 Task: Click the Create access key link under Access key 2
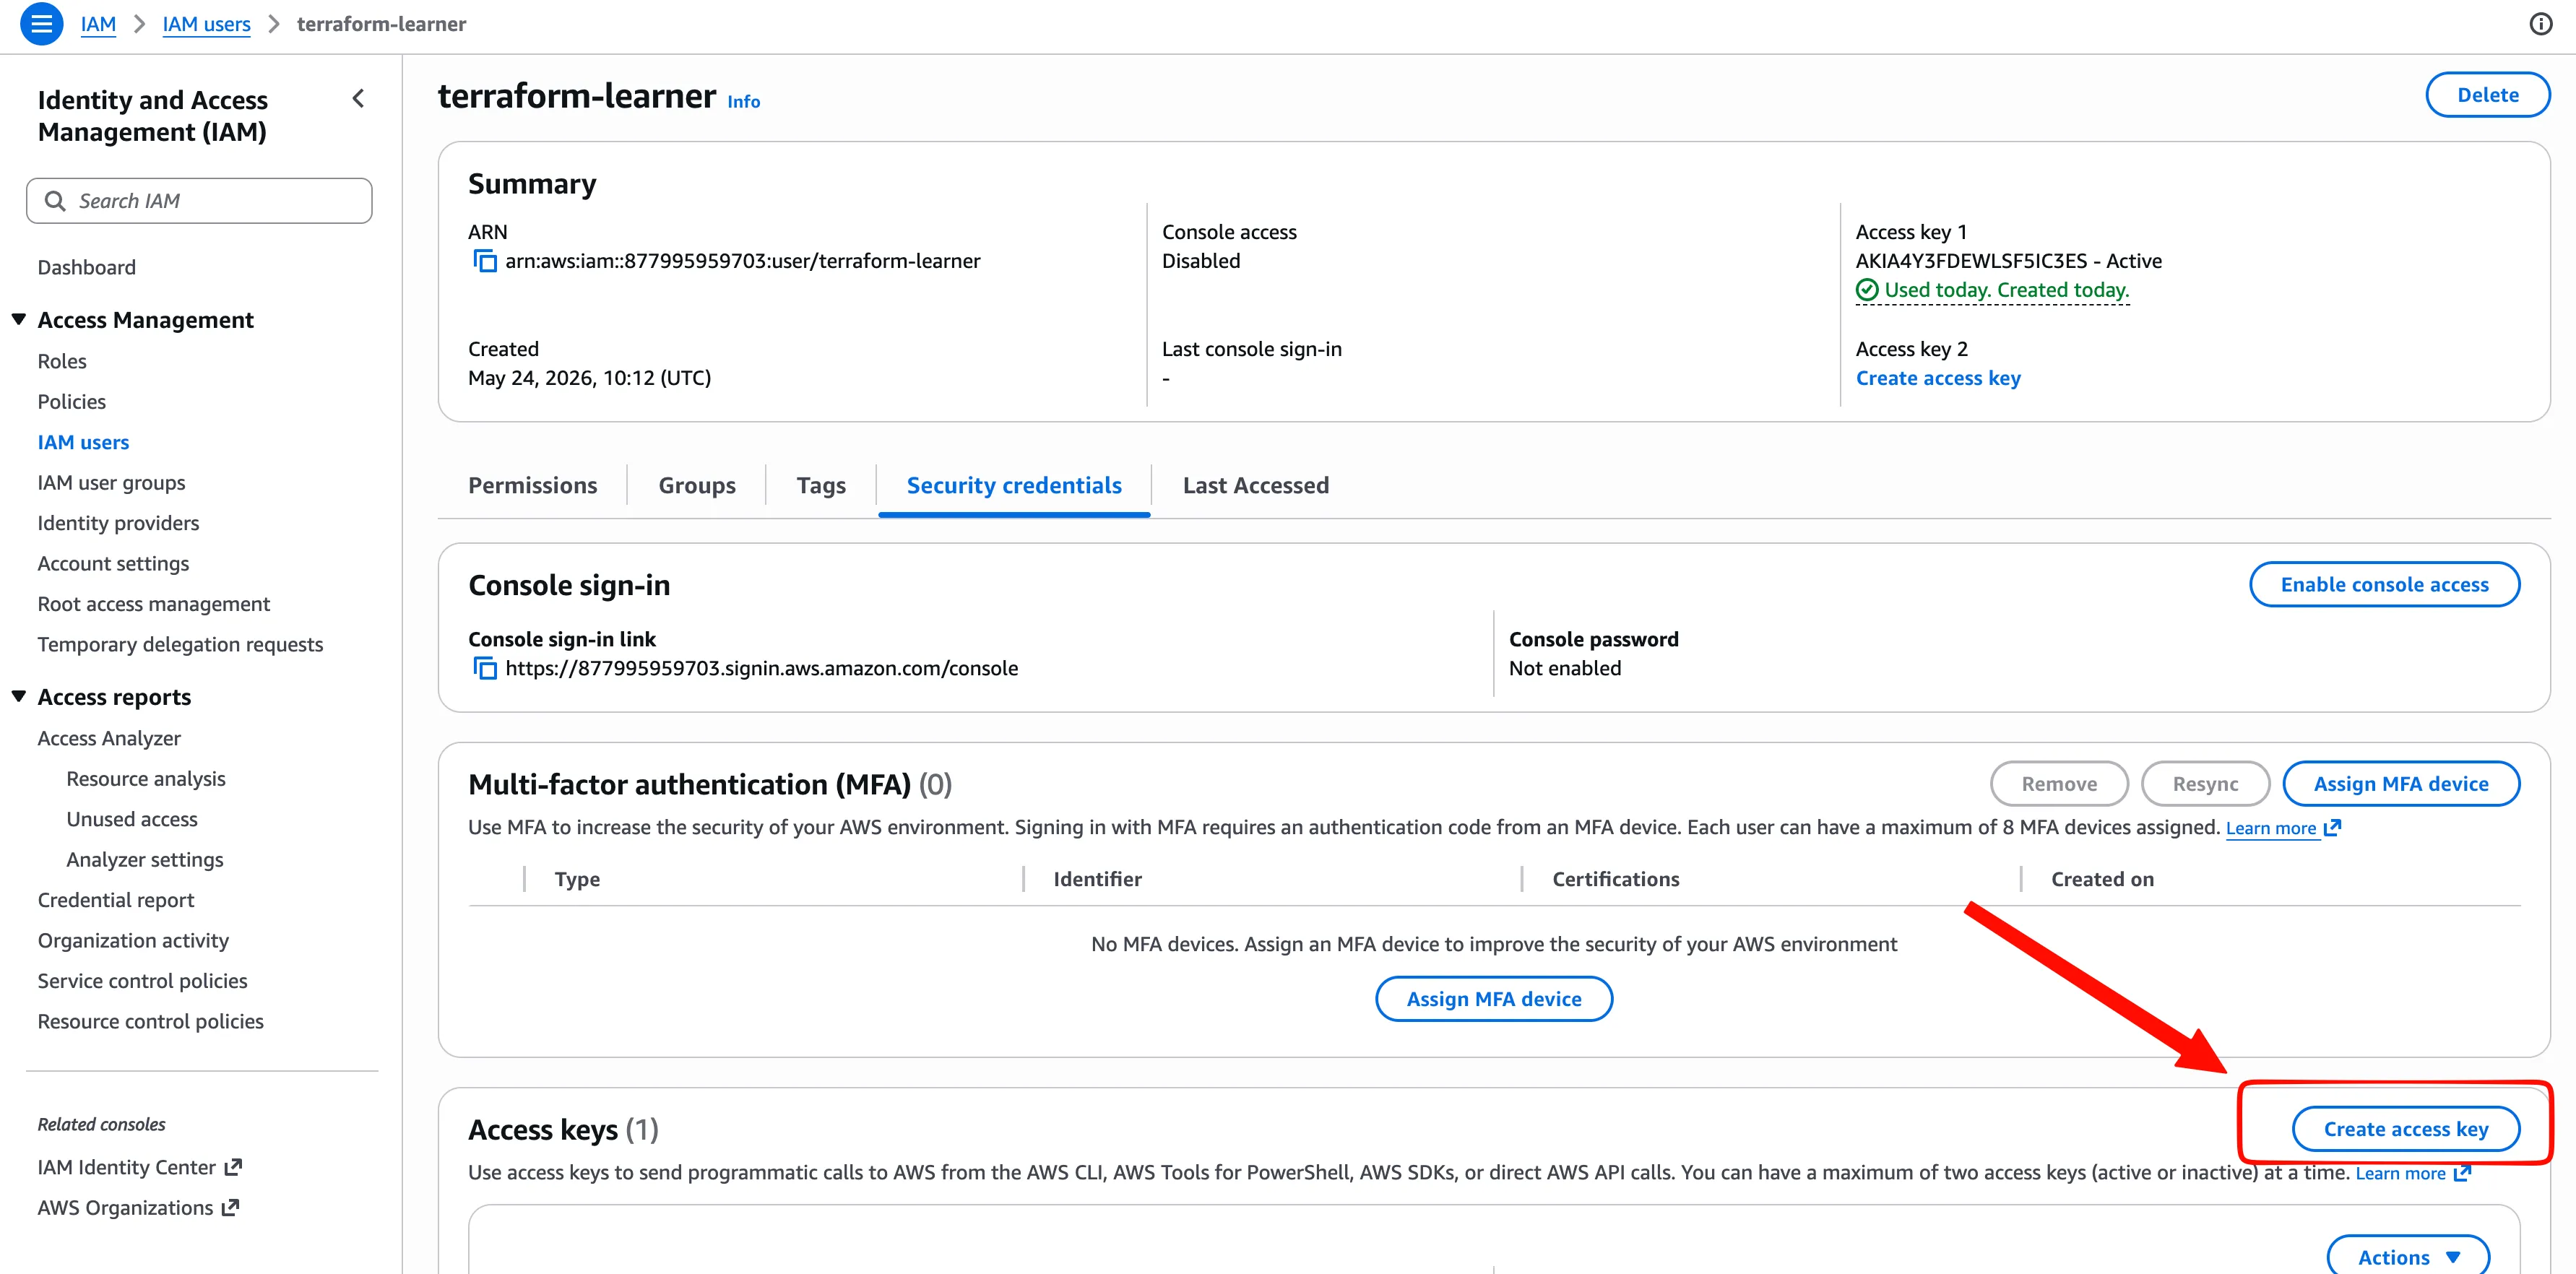click(1938, 378)
